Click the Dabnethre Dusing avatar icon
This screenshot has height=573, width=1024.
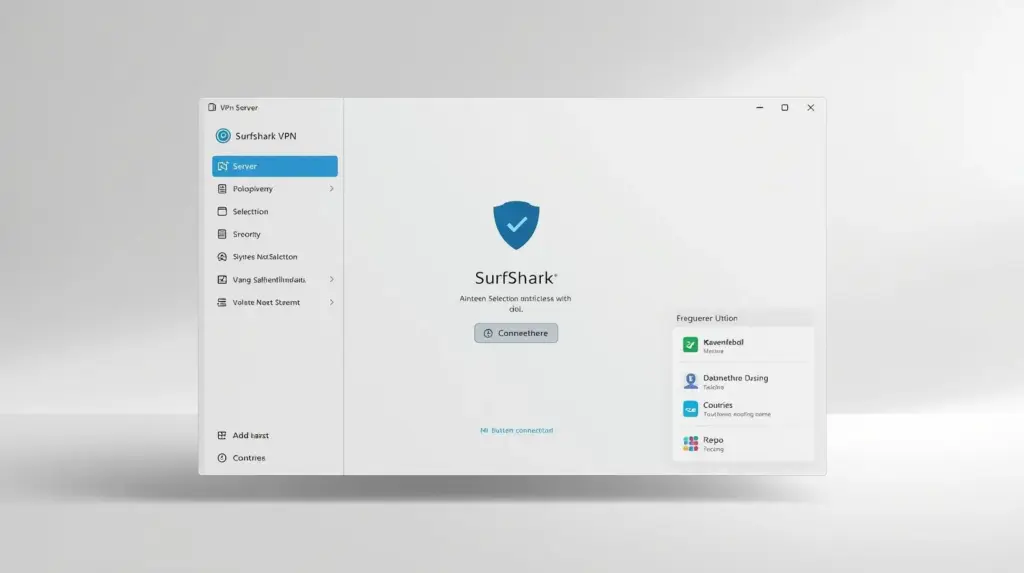[x=690, y=381]
